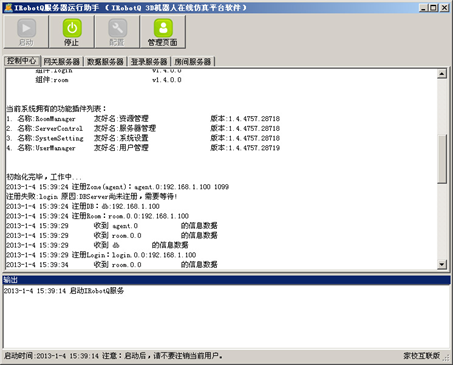The width and height of the screenshot is (453, 365).
Task: Click the 输出 panel header bar
Action: click(226, 280)
